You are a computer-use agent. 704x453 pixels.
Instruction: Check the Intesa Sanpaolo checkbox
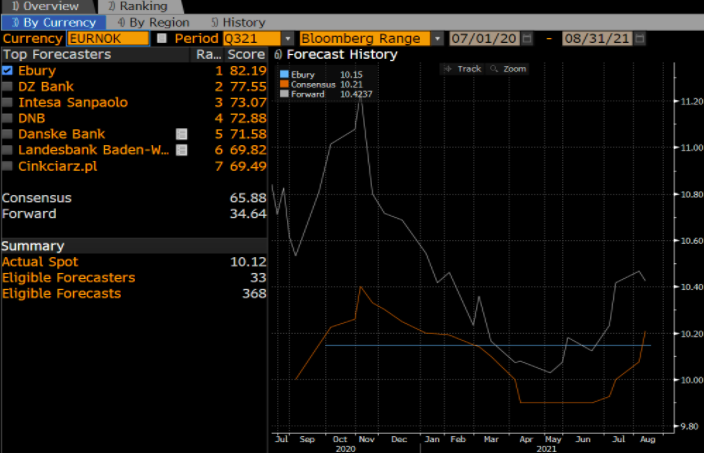(x=7, y=102)
